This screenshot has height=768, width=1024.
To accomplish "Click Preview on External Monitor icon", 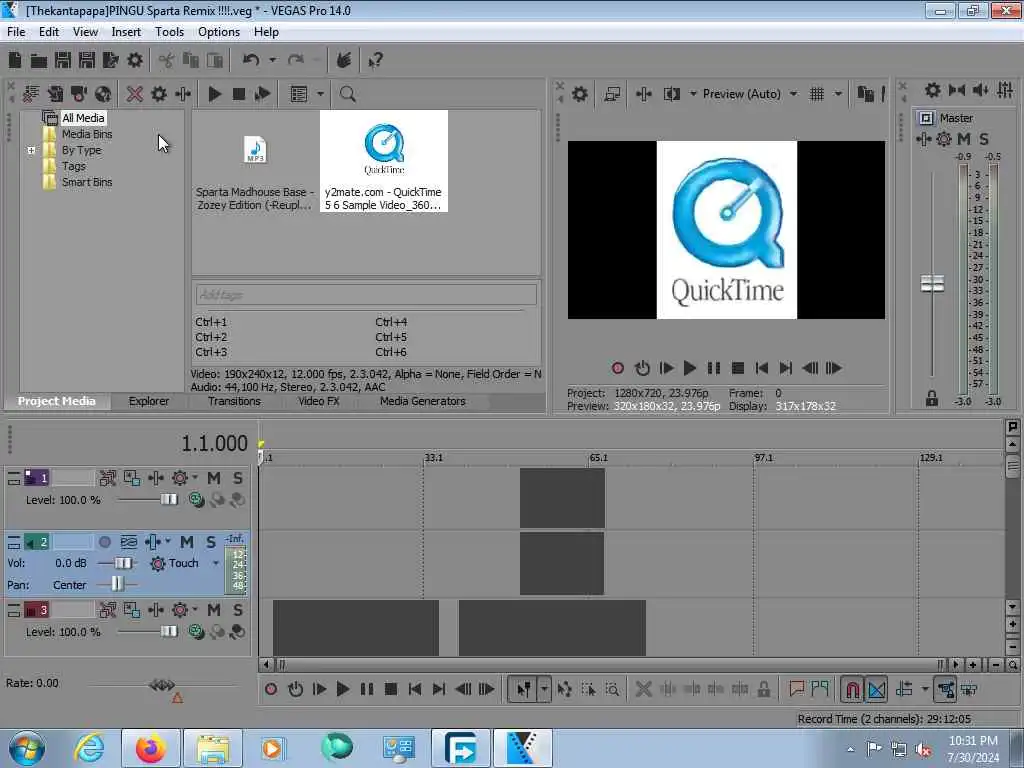I will coord(612,94).
